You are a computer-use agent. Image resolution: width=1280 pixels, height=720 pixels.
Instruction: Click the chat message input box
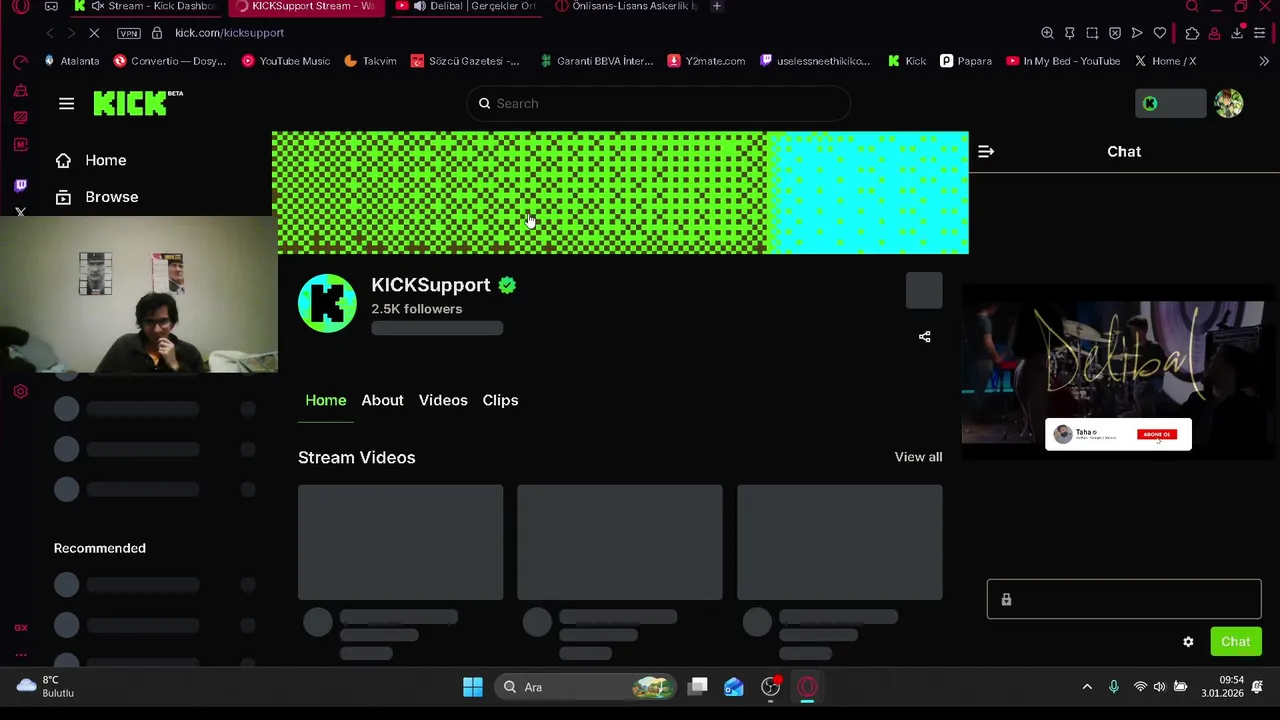[x=1124, y=599]
